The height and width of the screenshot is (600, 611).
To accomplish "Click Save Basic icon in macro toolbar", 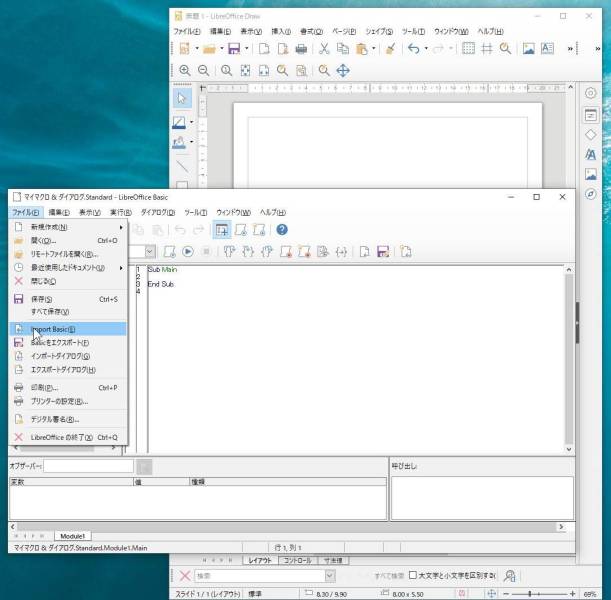I will (x=383, y=252).
